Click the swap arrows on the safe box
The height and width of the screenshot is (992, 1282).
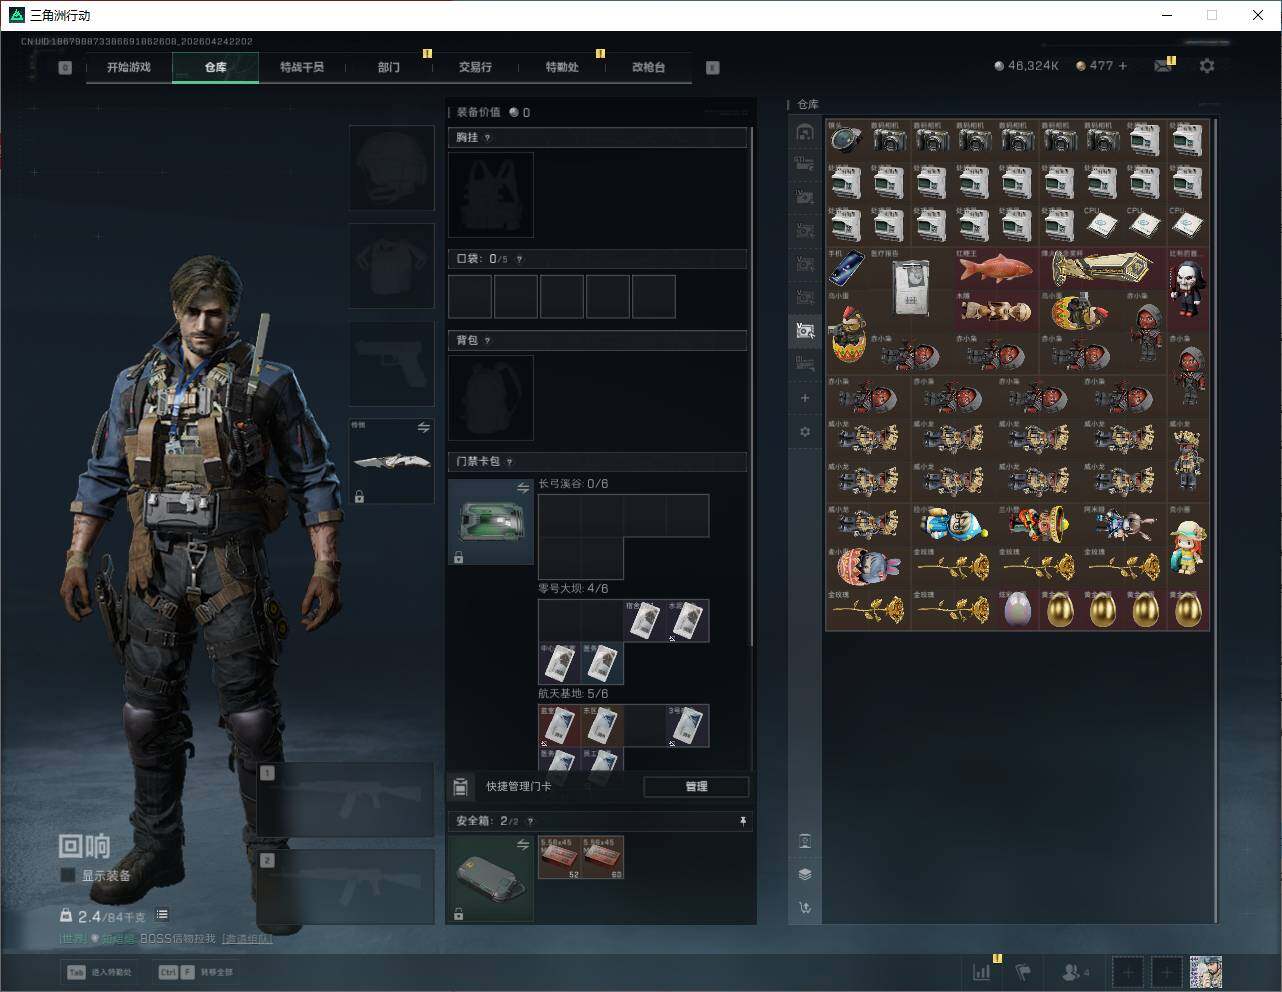[522, 845]
